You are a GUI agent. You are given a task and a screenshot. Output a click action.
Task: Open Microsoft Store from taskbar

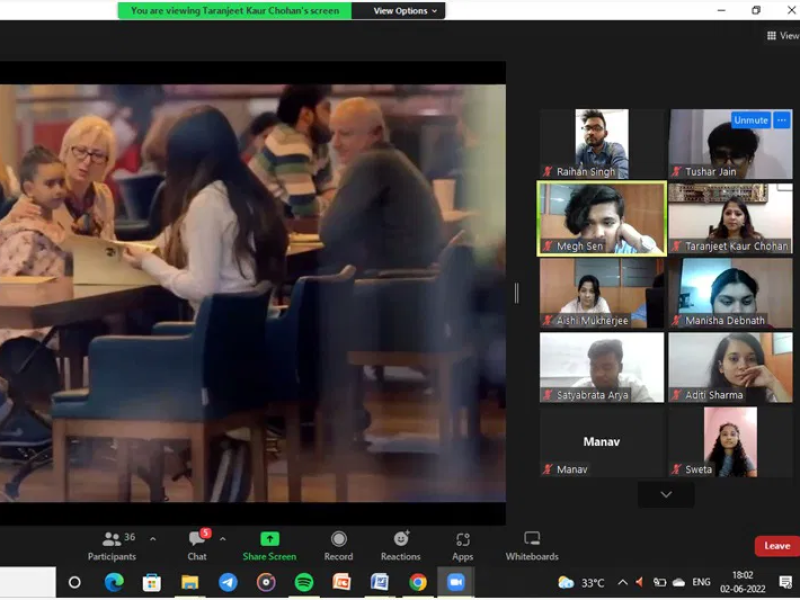tap(152, 582)
